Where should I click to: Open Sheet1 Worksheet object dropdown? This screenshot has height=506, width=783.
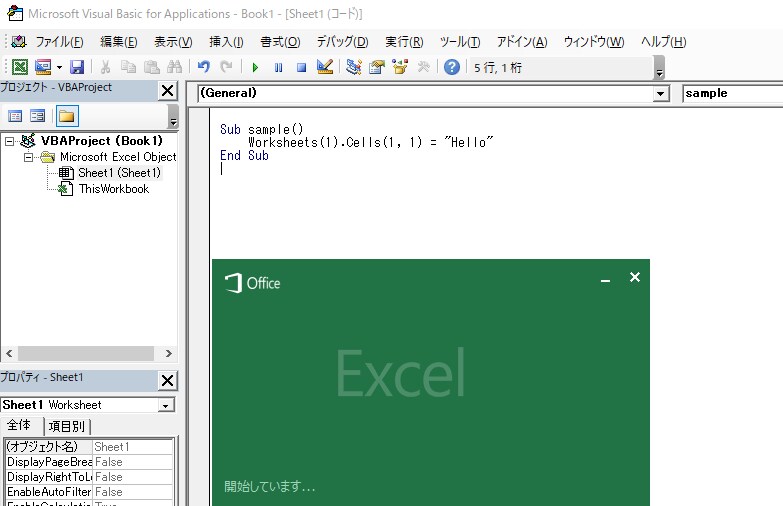point(165,405)
